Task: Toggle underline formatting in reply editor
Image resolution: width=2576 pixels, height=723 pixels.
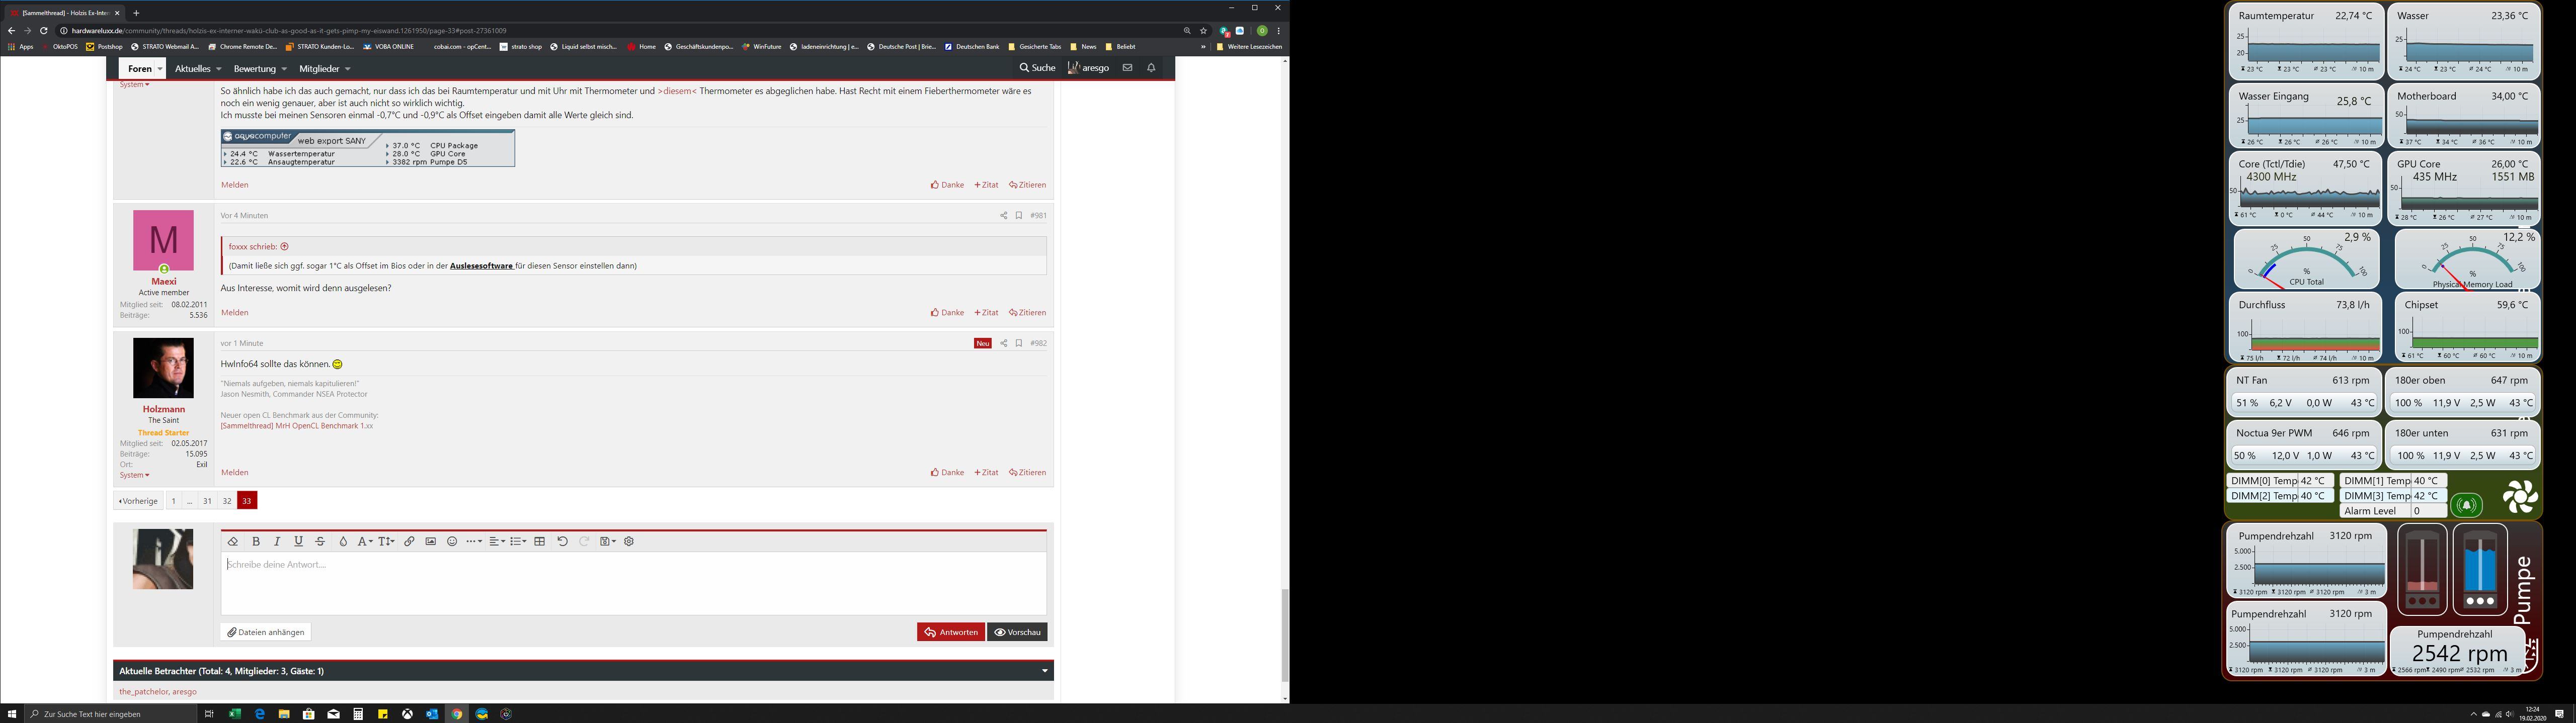Action: [x=298, y=541]
